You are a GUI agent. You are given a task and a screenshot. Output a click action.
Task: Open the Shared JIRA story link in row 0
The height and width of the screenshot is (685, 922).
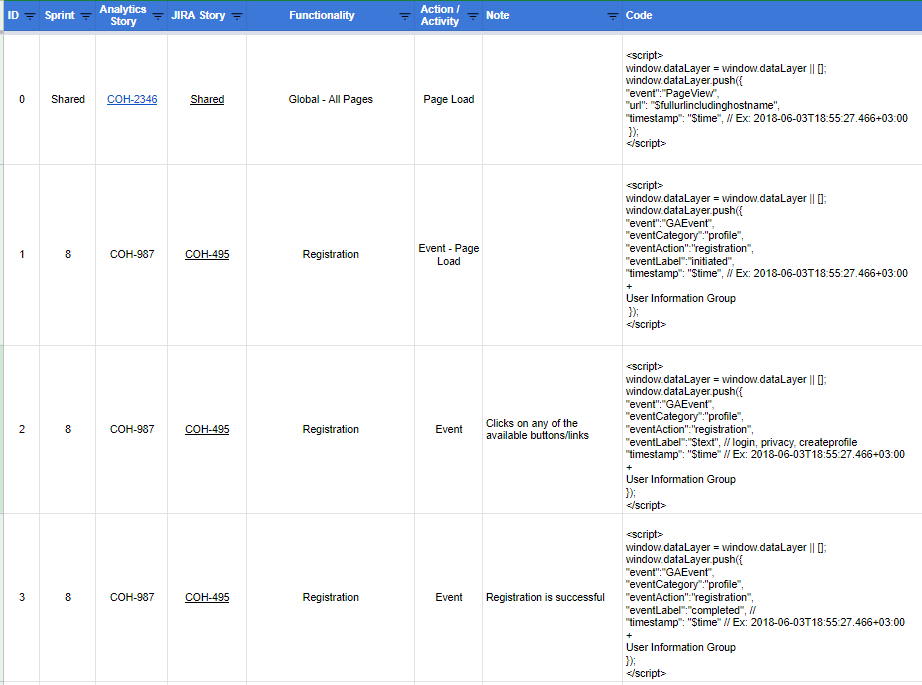click(207, 99)
